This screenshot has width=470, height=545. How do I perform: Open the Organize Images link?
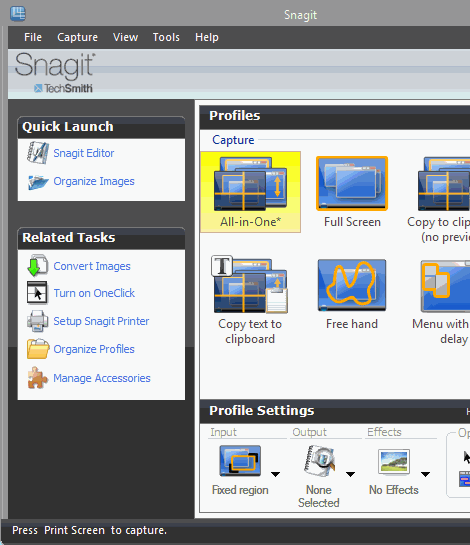coord(94,181)
